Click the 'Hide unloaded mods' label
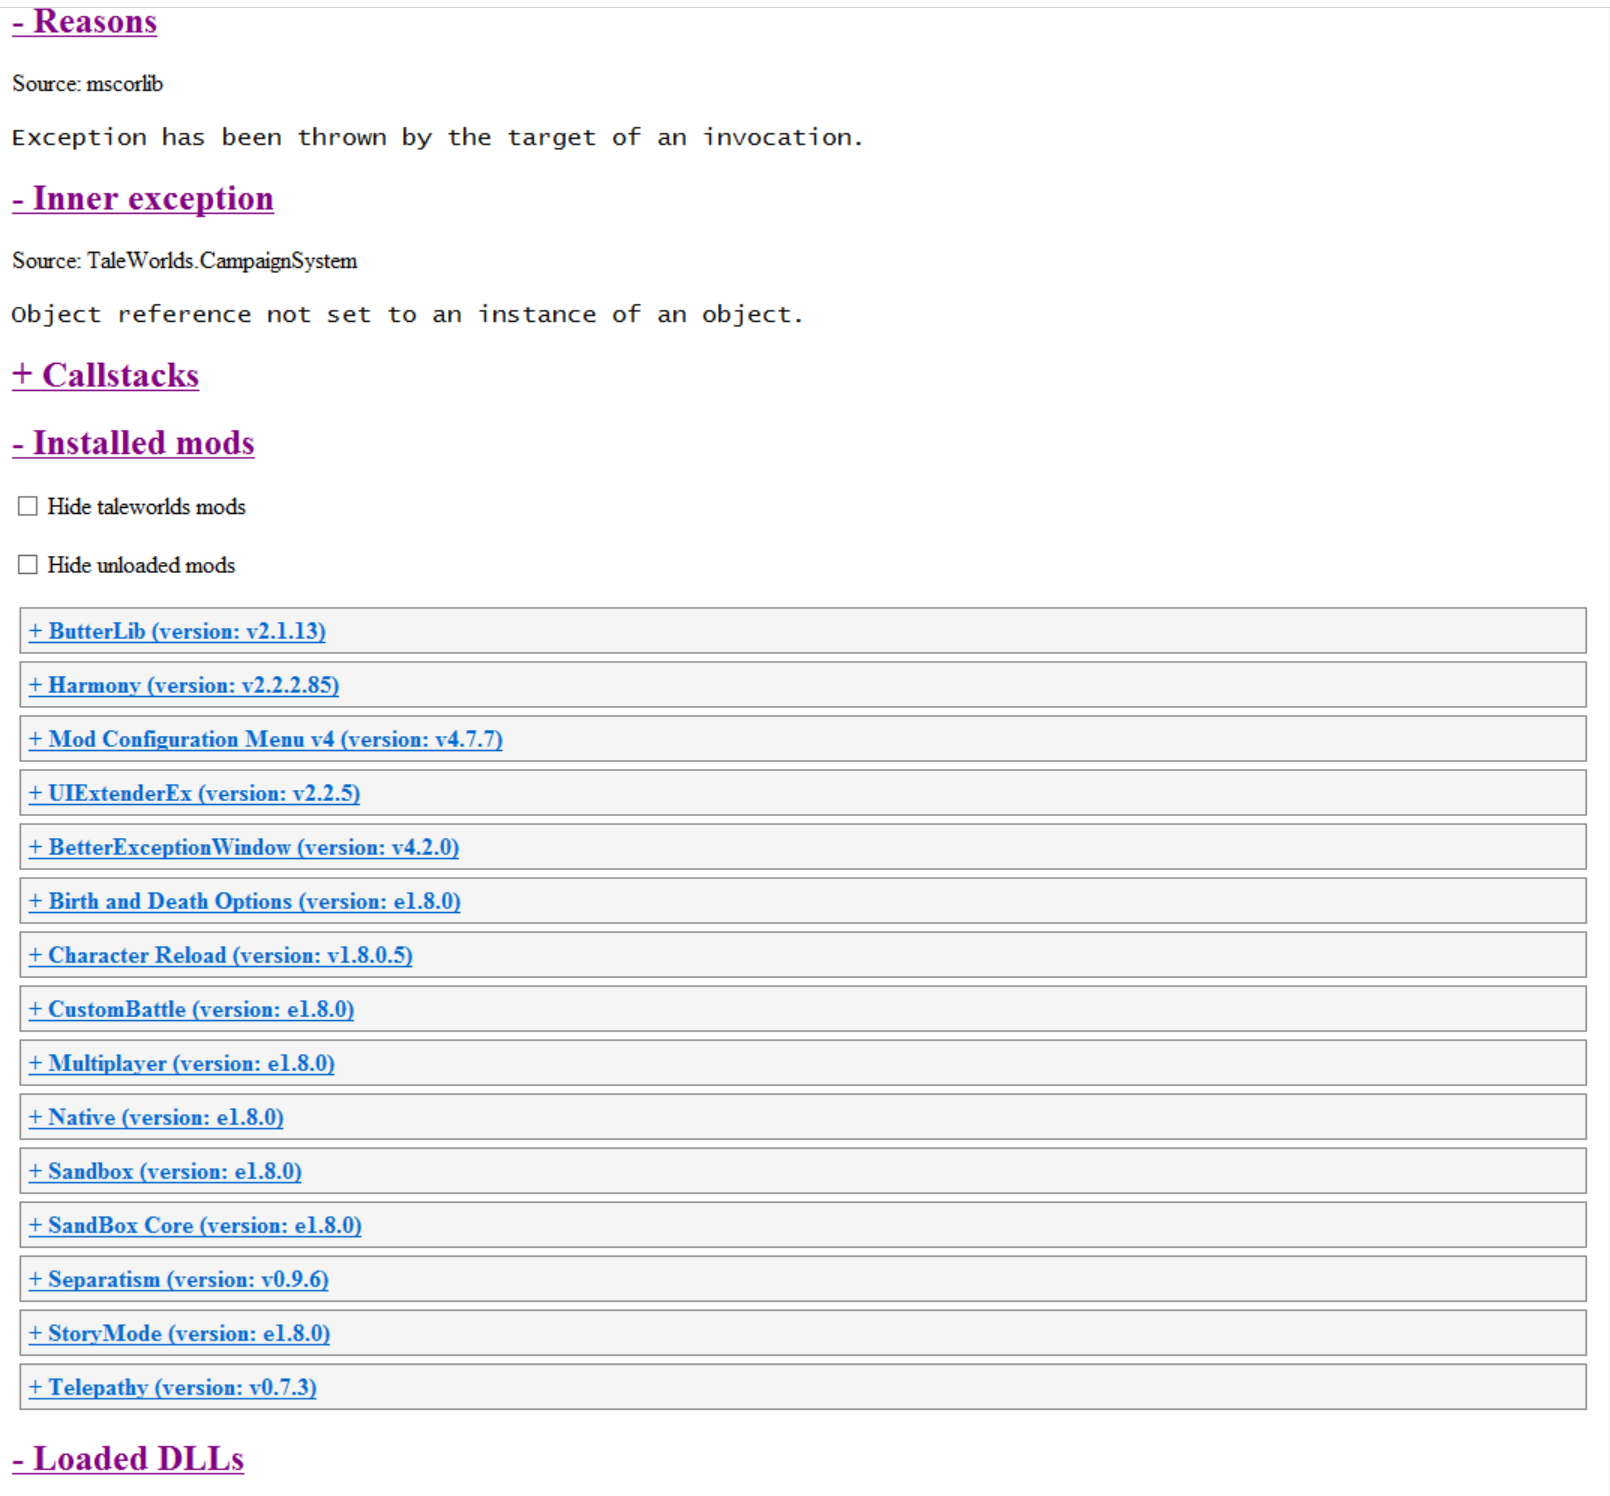This screenshot has width=1610, height=1496. tap(142, 565)
